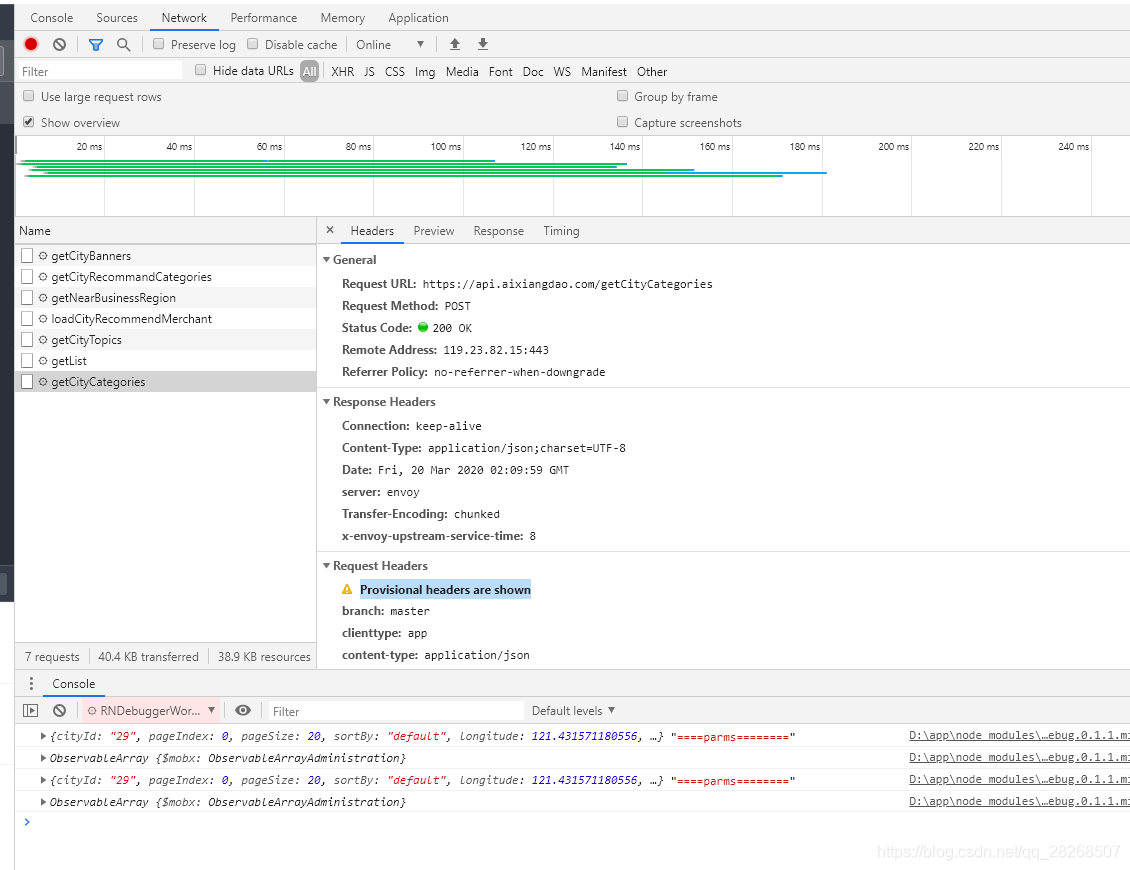
Task: Open first node_modules source link in console
Action: (1019, 735)
